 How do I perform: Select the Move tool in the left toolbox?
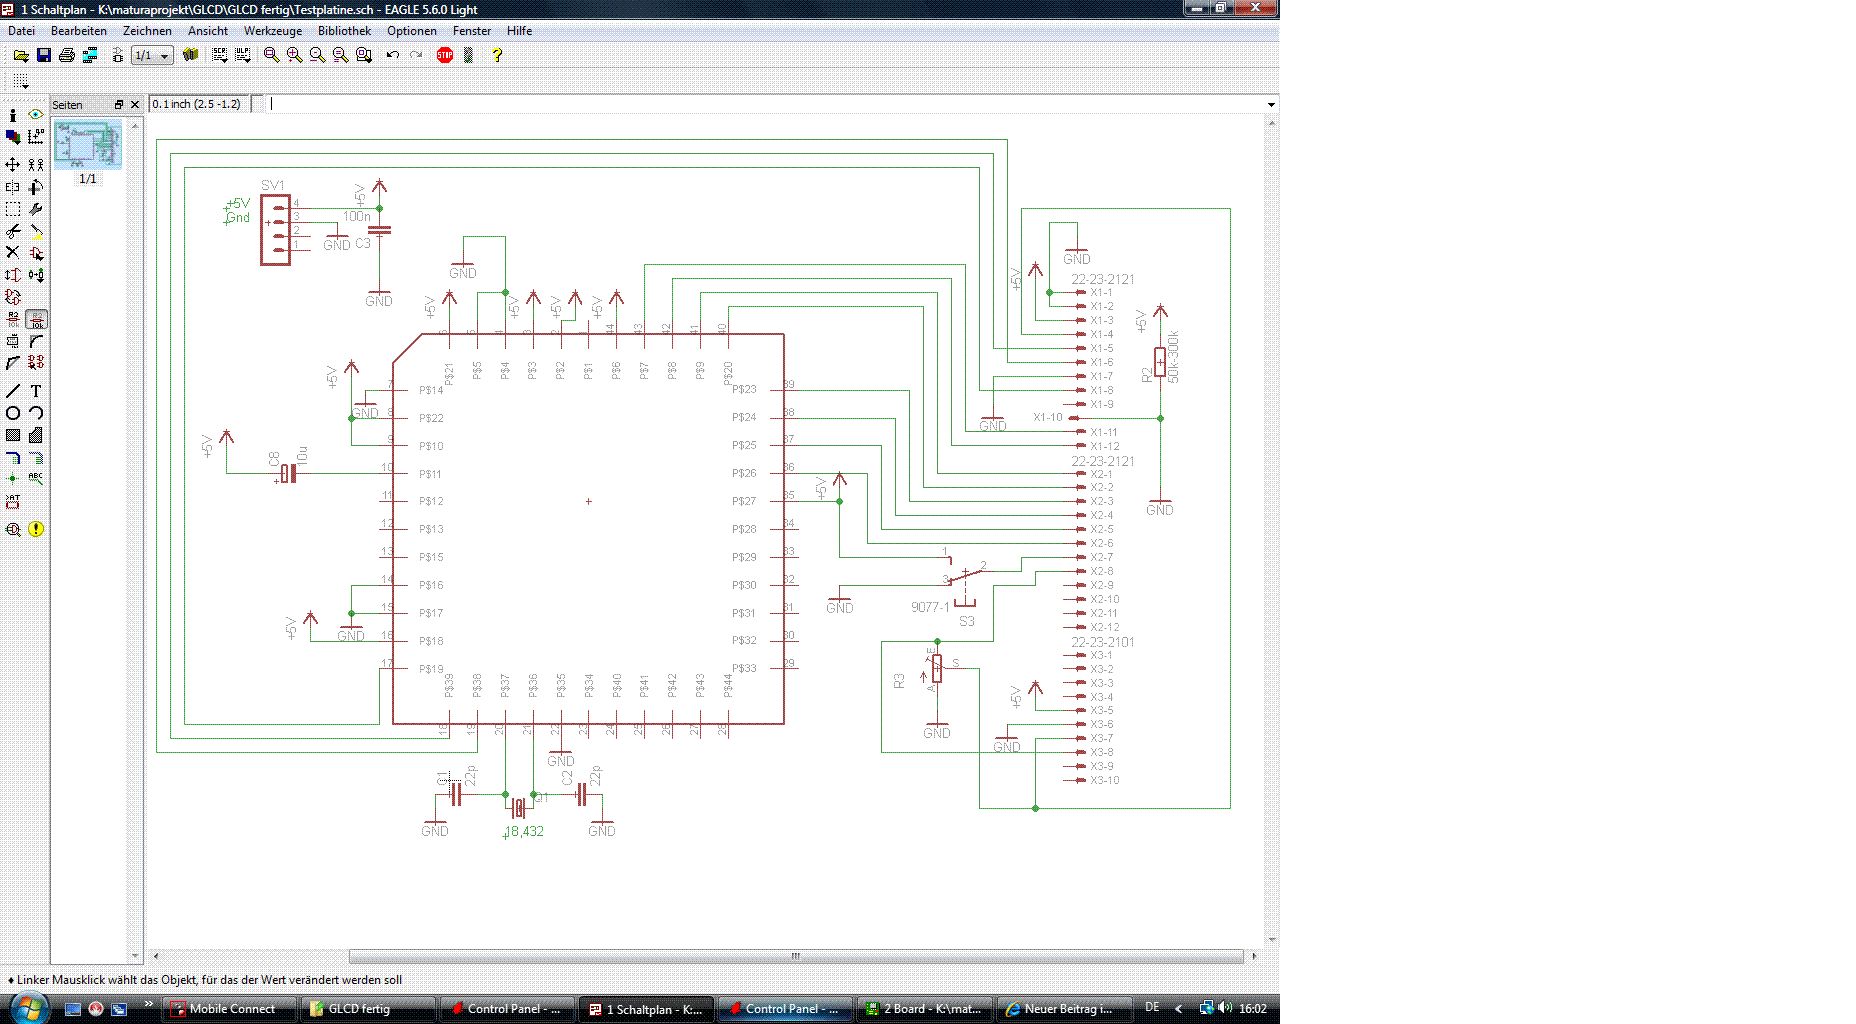13,164
